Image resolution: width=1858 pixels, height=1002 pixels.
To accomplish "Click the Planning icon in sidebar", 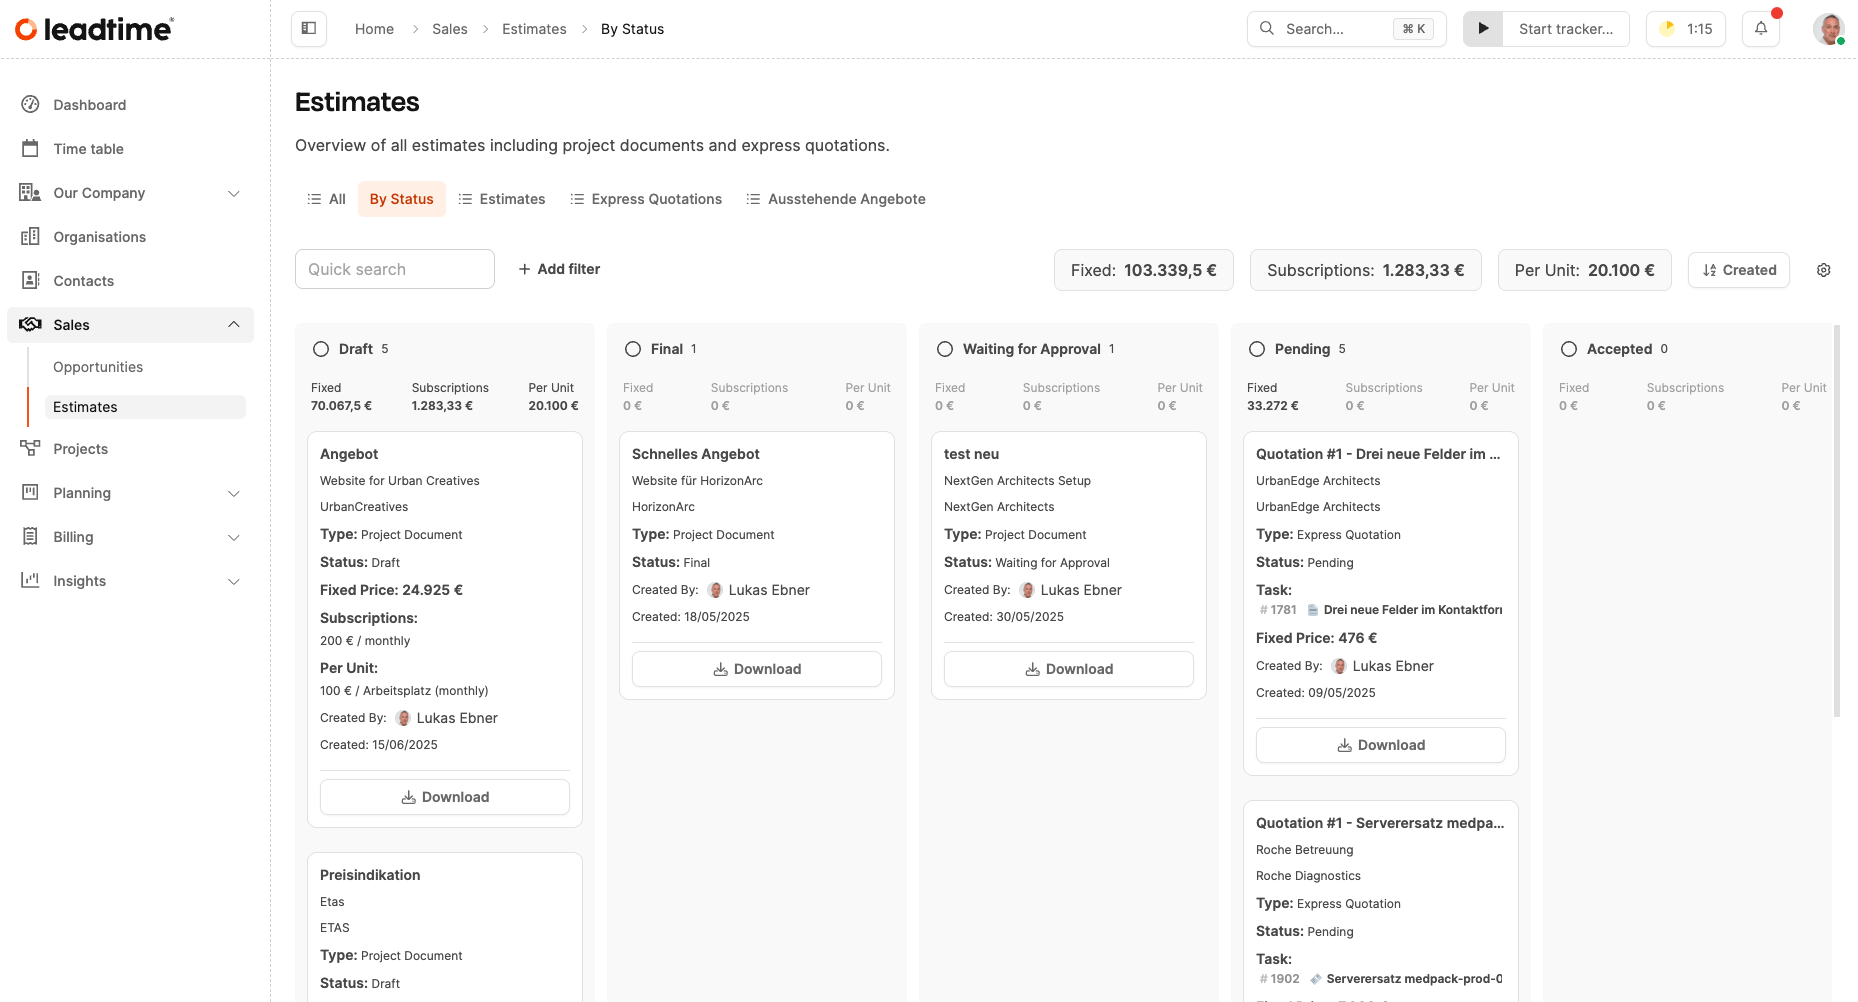I will tap(31, 492).
